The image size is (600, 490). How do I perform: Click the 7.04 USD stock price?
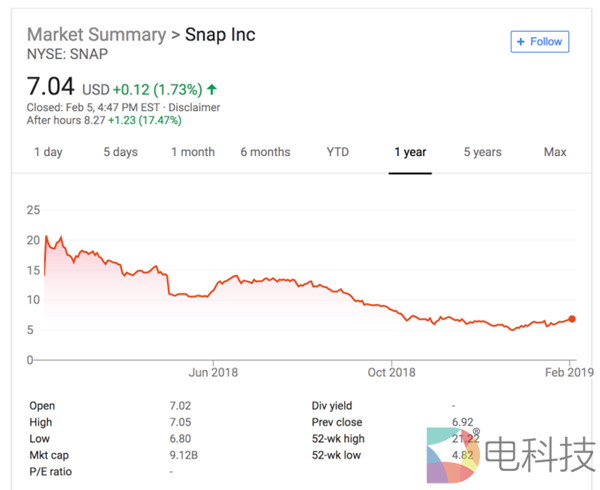pyautogui.click(x=52, y=89)
